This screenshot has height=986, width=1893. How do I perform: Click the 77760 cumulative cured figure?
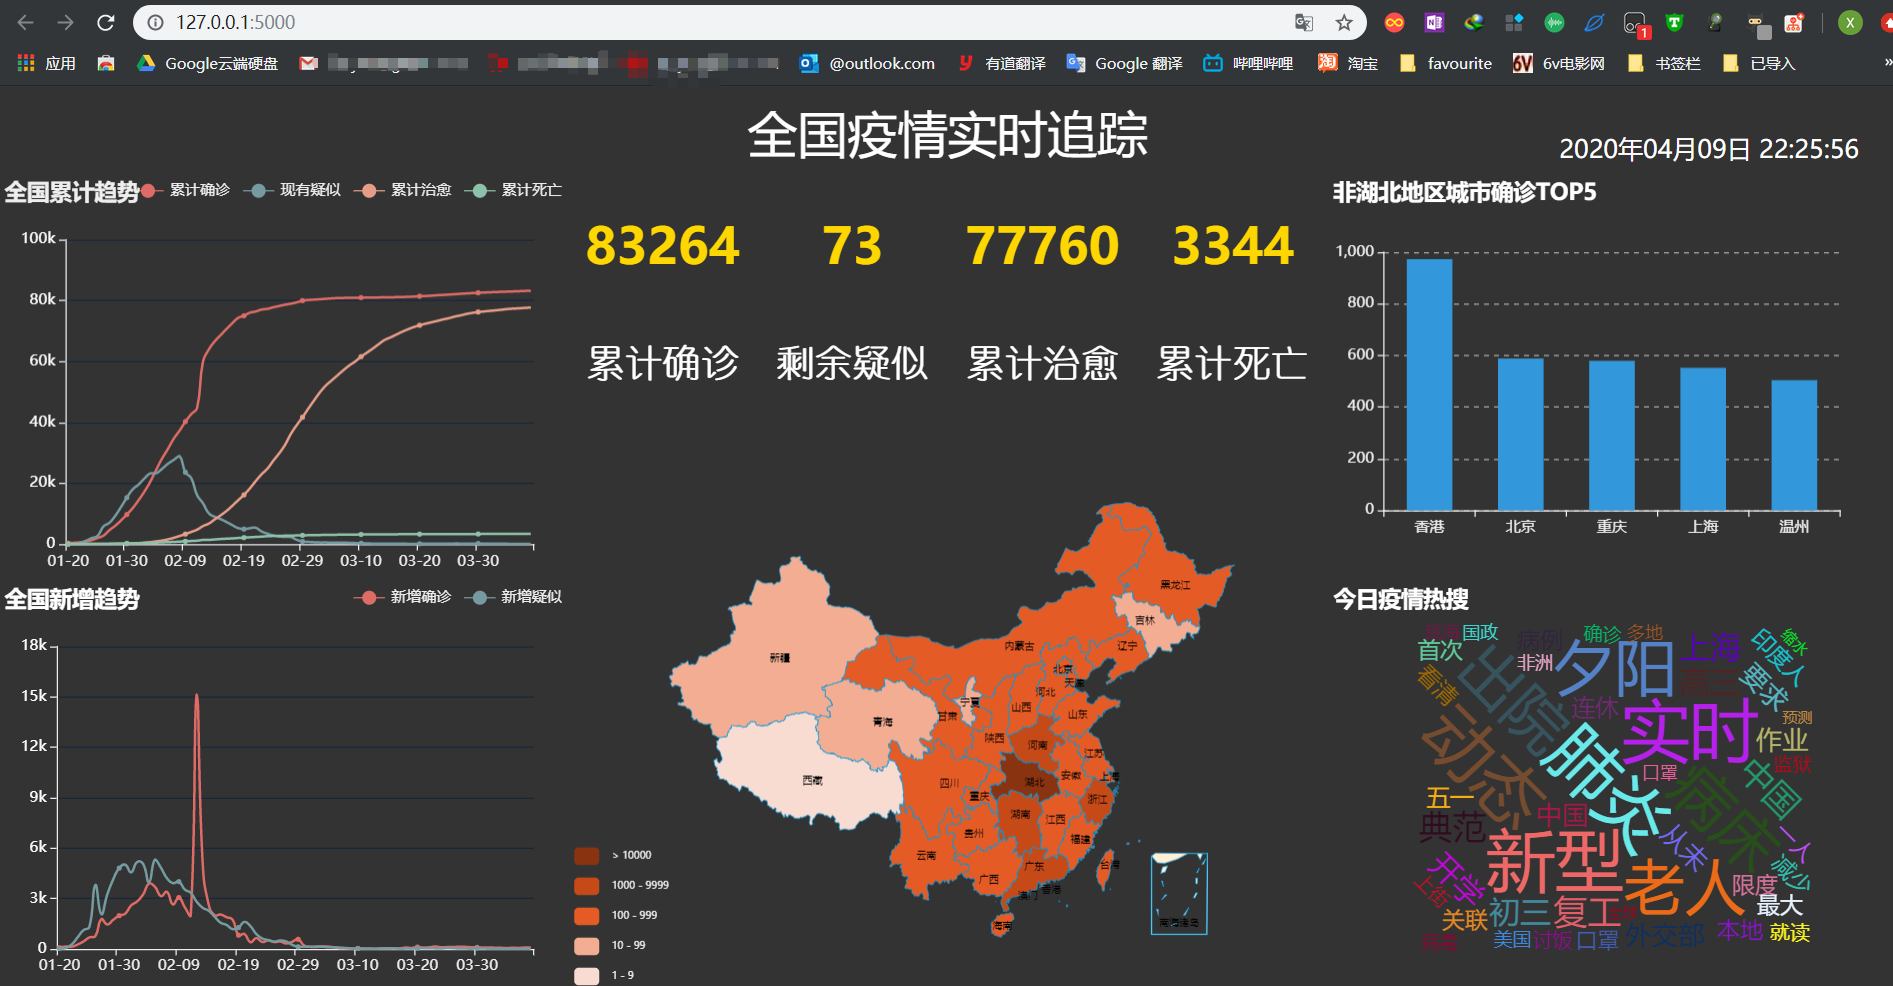(x=1043, y=246)
